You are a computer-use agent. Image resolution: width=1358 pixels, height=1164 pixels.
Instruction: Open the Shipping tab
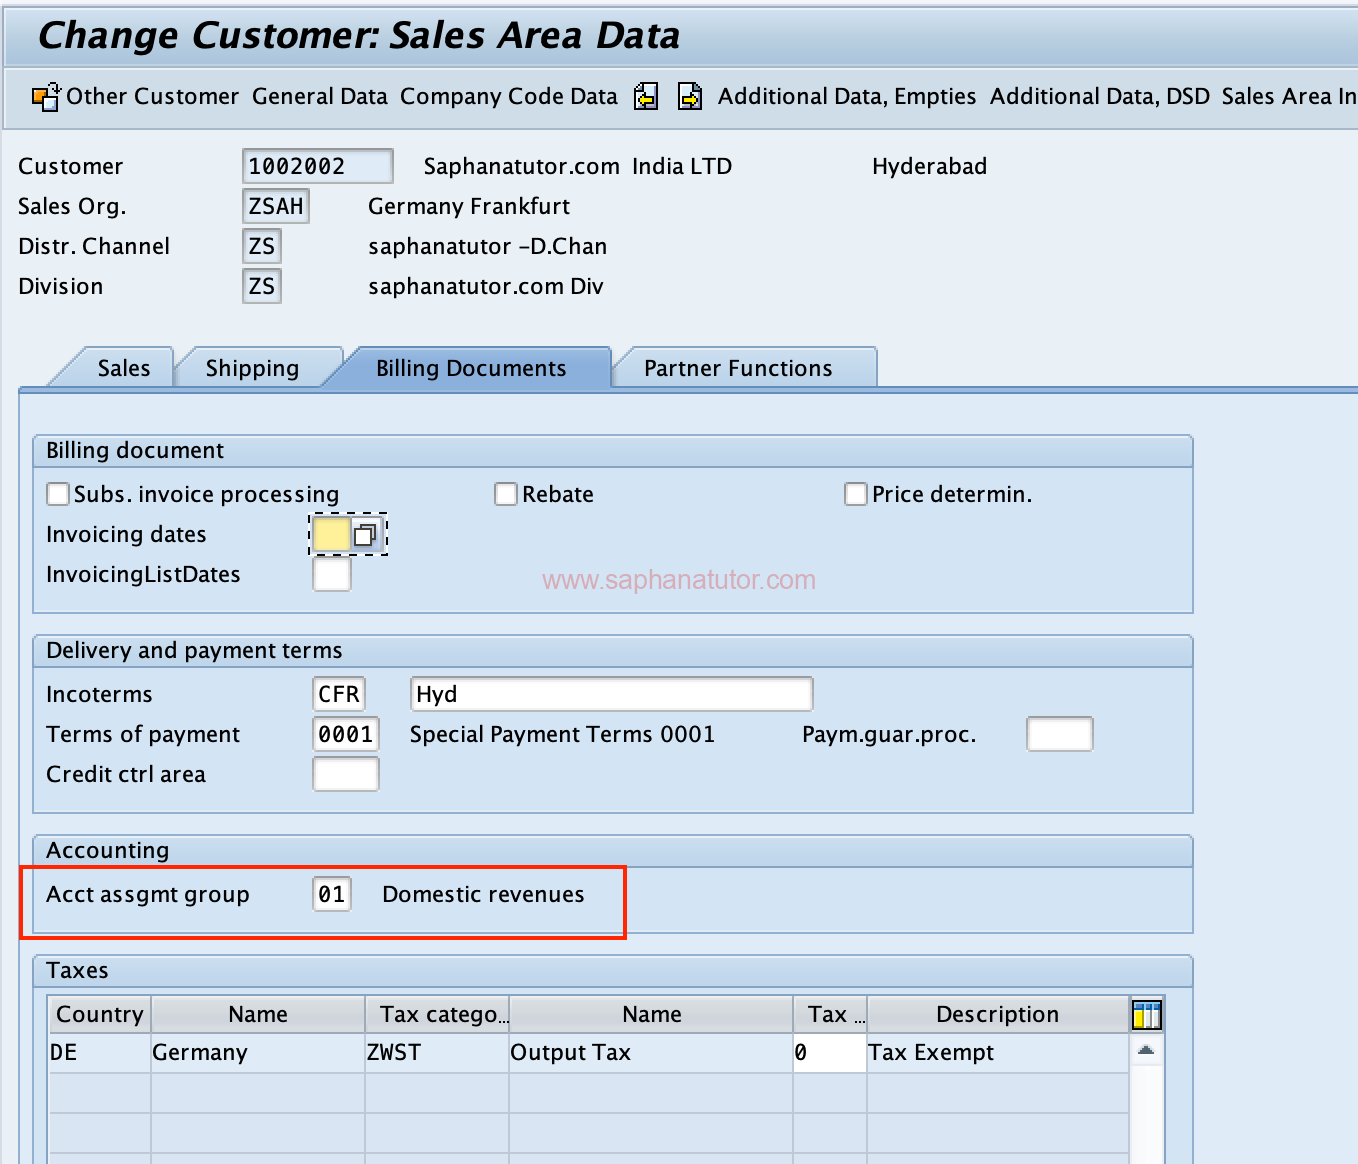[x=252, y=368]
